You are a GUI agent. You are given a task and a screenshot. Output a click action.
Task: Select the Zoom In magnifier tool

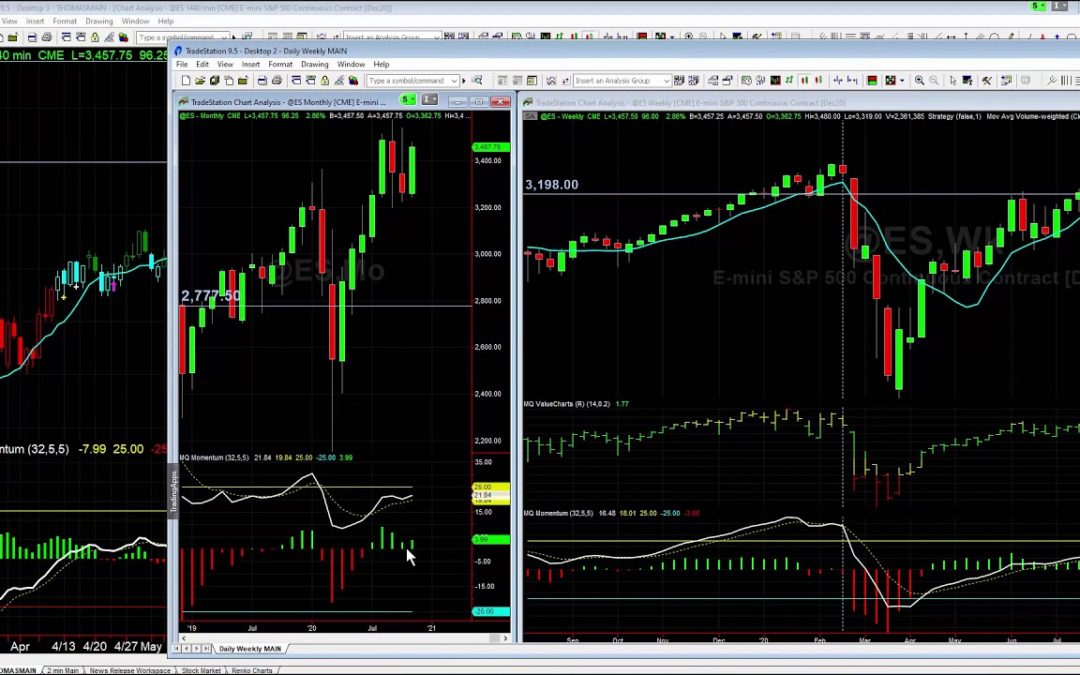tap(921, 81)
